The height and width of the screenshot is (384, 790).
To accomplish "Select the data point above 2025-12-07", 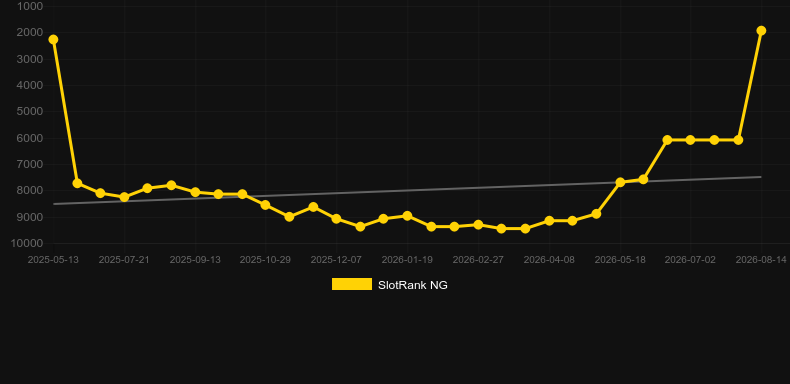I will [x=336, y=219].
